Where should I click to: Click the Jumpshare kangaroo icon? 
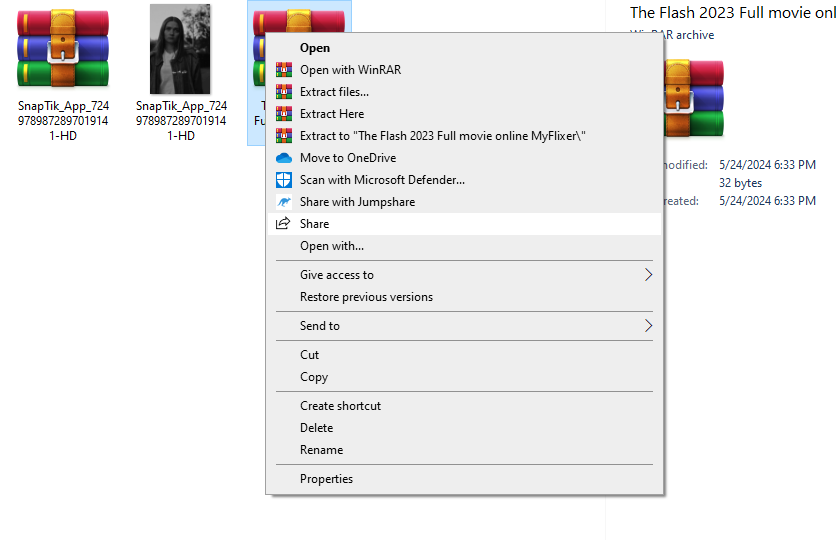(x=284, y=202)
